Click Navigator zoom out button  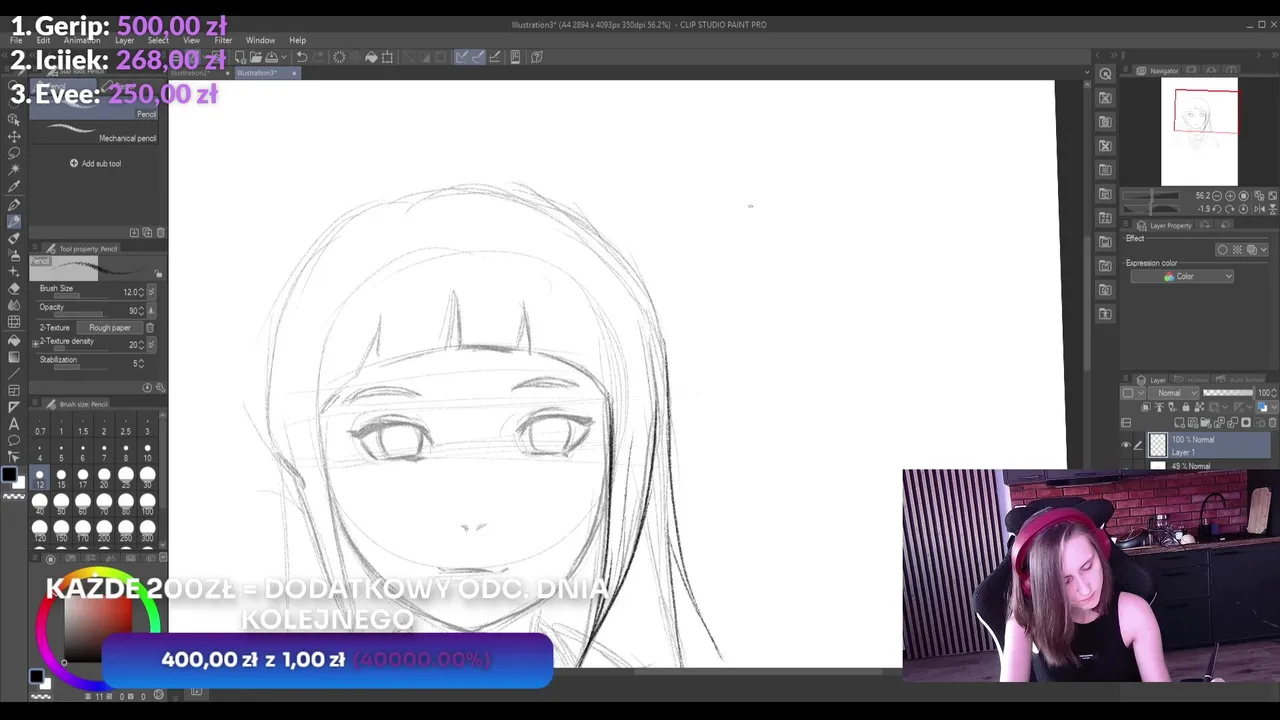[1217, 196]
